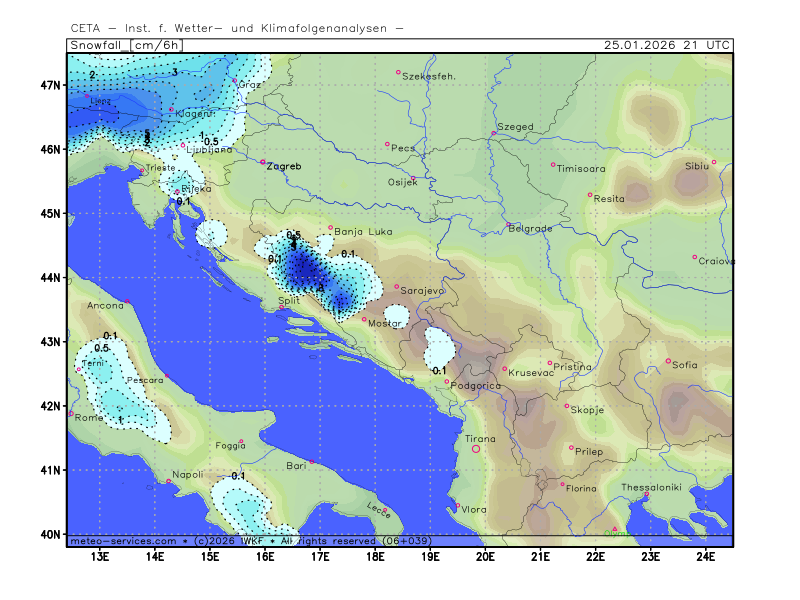Select the Szeged city marker
The width and height of the screenshot is (800, 600).
click(494, 133)
